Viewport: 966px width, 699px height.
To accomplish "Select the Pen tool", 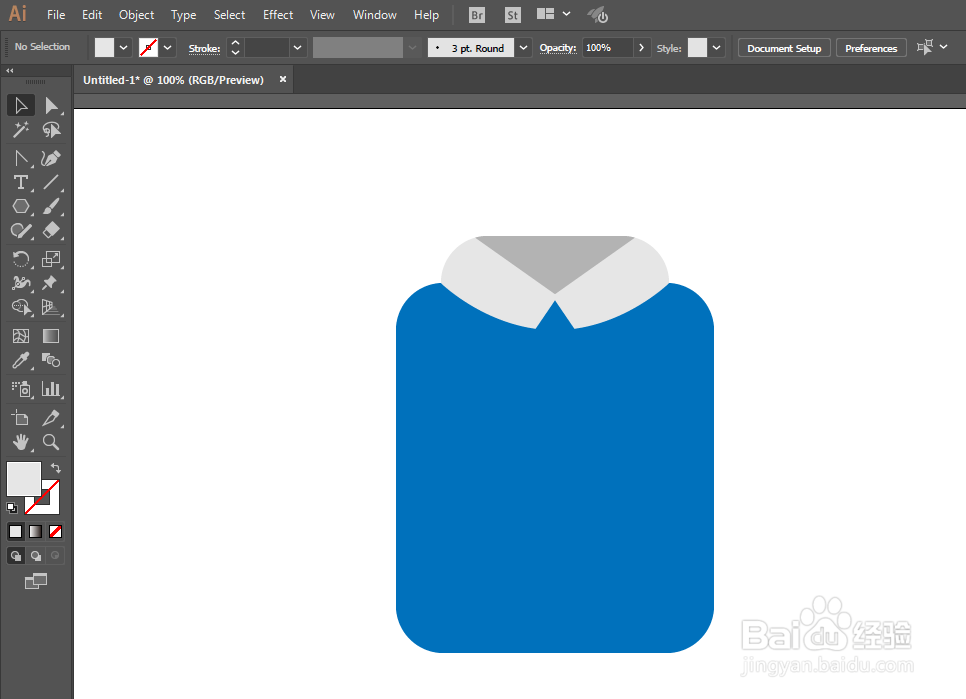I will [x=21, y=158].
